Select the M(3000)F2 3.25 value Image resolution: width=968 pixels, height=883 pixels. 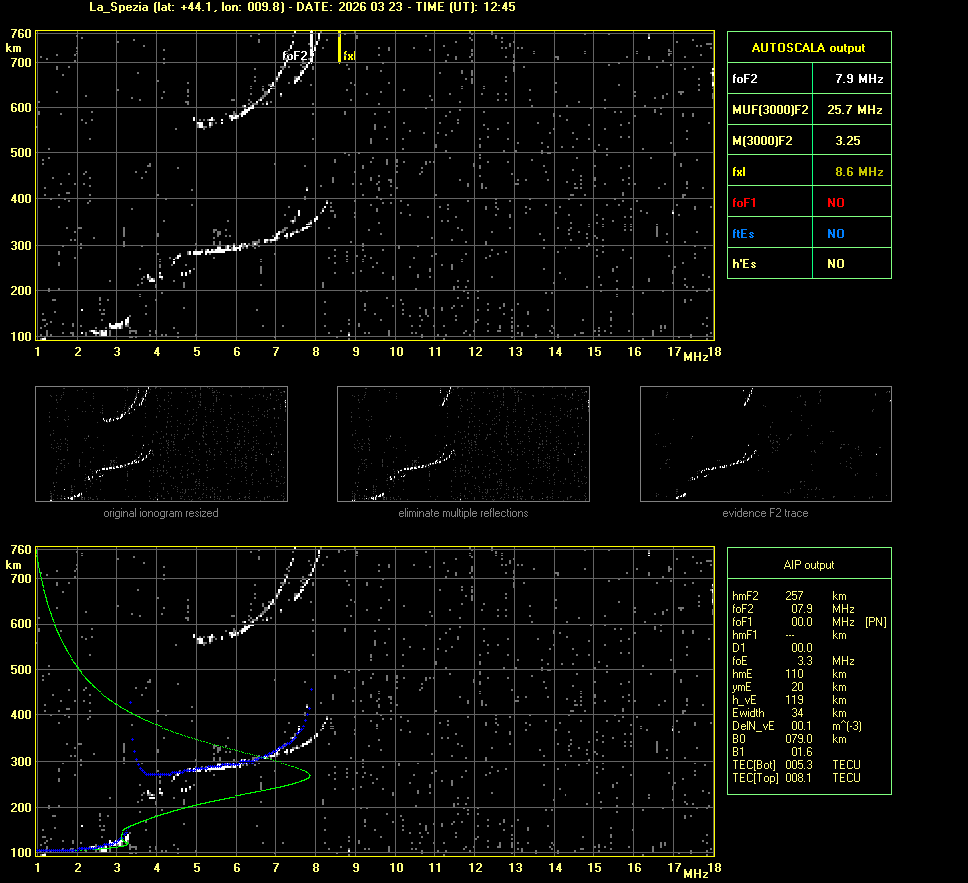(x=847, y=141)
